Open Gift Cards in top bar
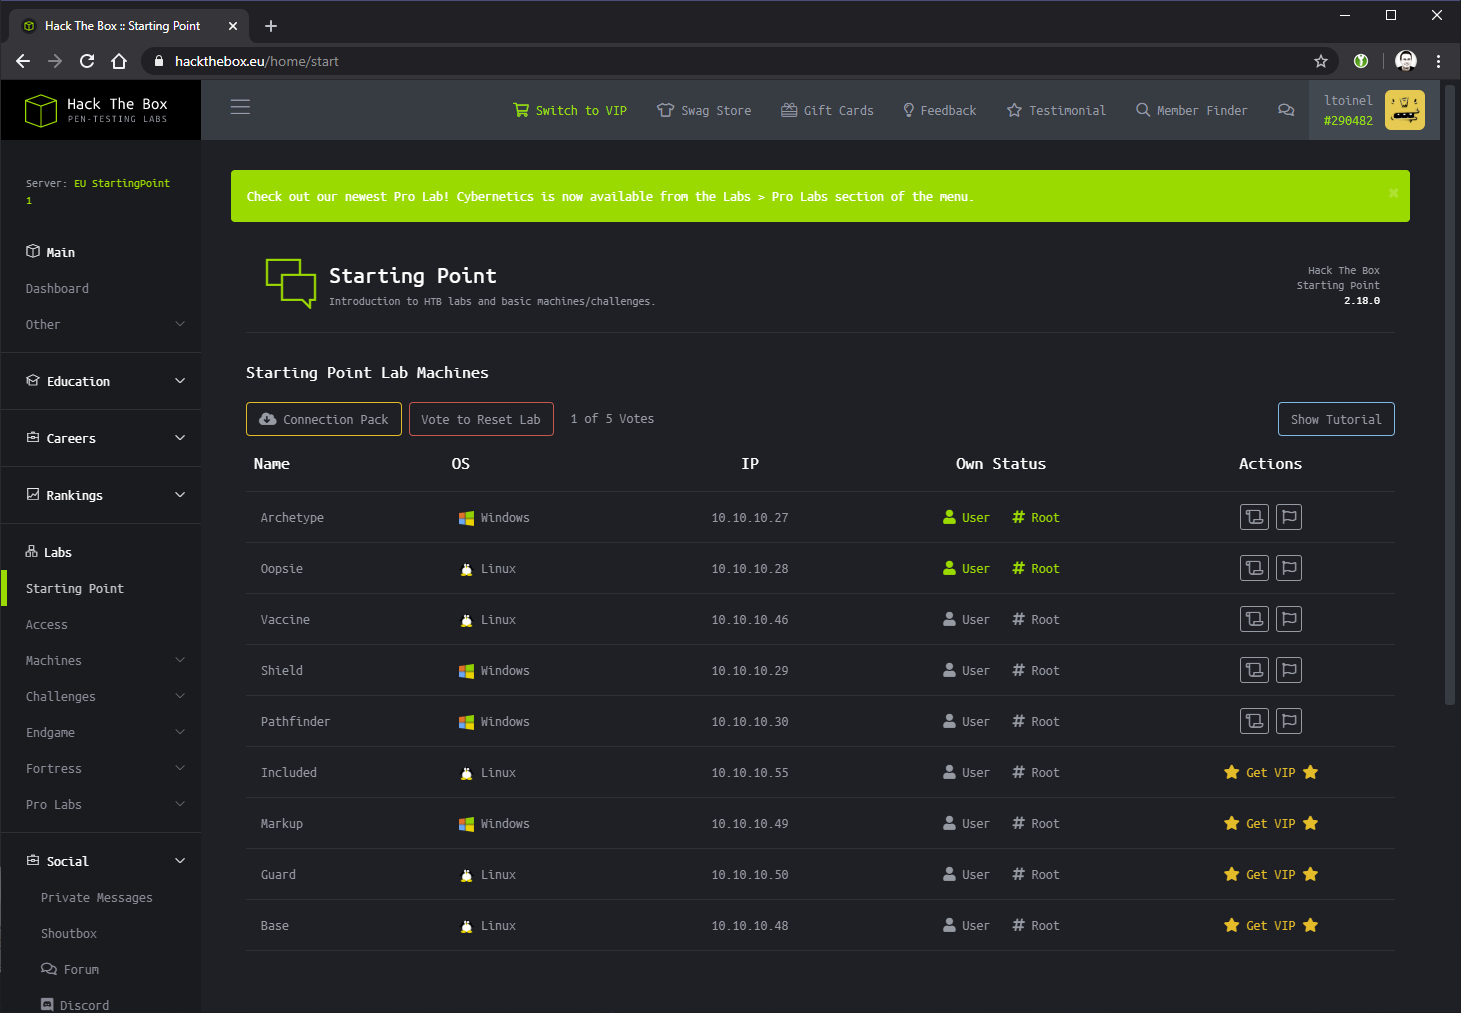 pos(827,110)
